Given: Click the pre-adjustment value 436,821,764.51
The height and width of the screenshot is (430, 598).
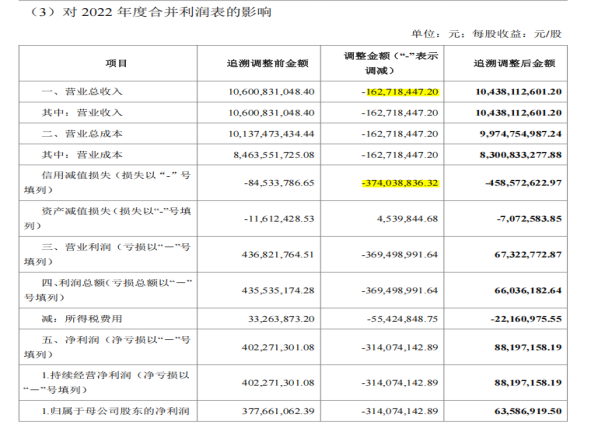Looking at the screenshot, I should click(278, 255).
